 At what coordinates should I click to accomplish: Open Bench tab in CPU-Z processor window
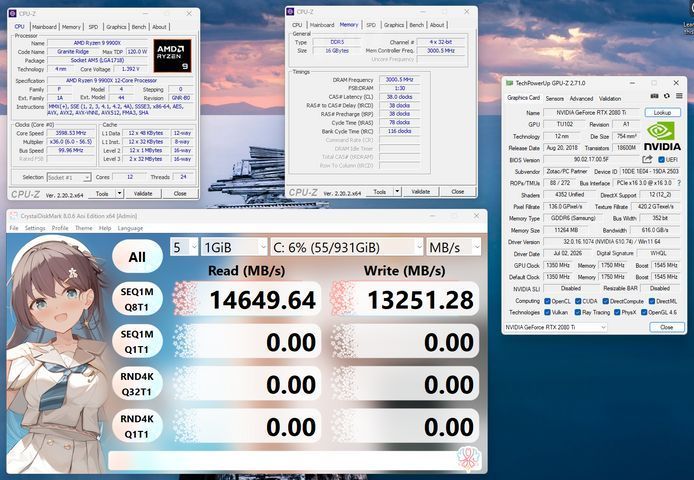(x=139, y=27)
